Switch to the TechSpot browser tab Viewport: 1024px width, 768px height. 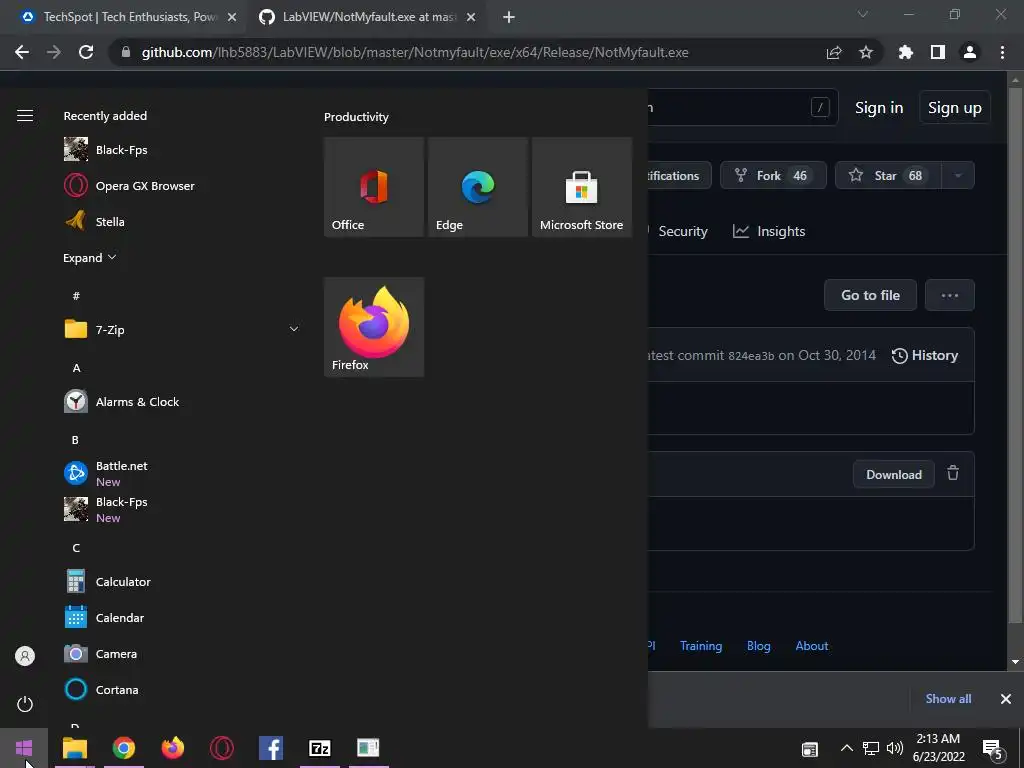123,17
